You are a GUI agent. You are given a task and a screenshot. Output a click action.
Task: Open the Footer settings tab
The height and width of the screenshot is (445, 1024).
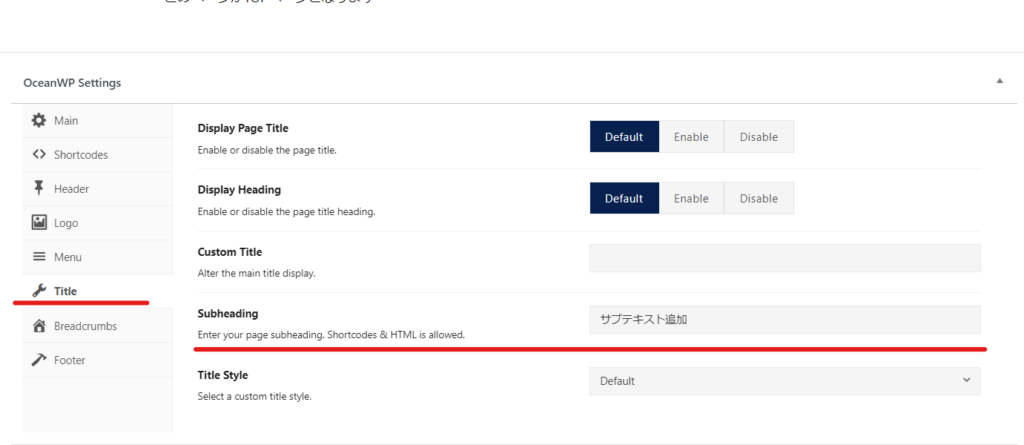[x=72, y=359]
